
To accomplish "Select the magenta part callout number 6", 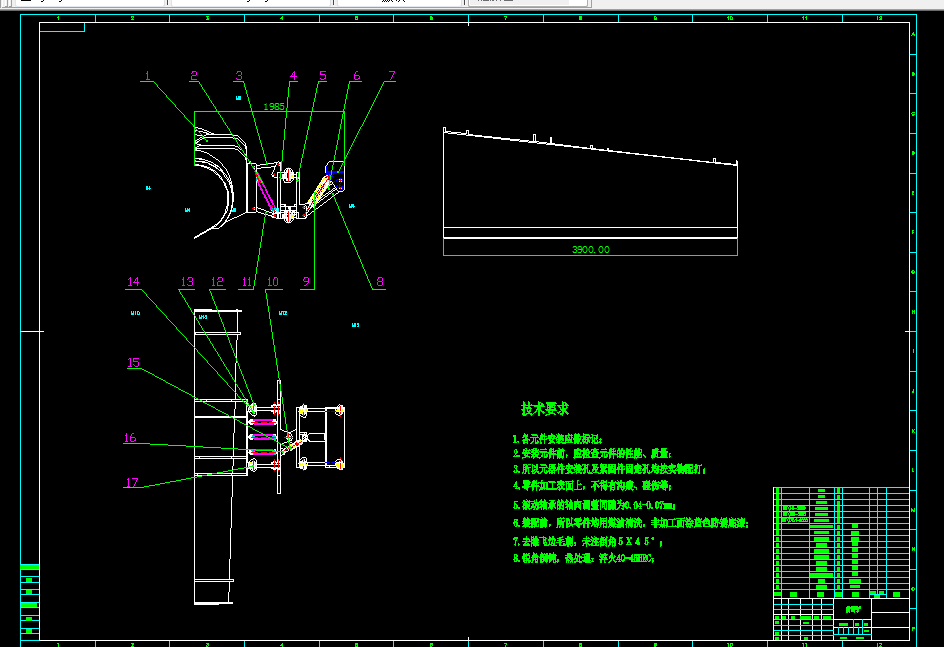I will point(356,76).
